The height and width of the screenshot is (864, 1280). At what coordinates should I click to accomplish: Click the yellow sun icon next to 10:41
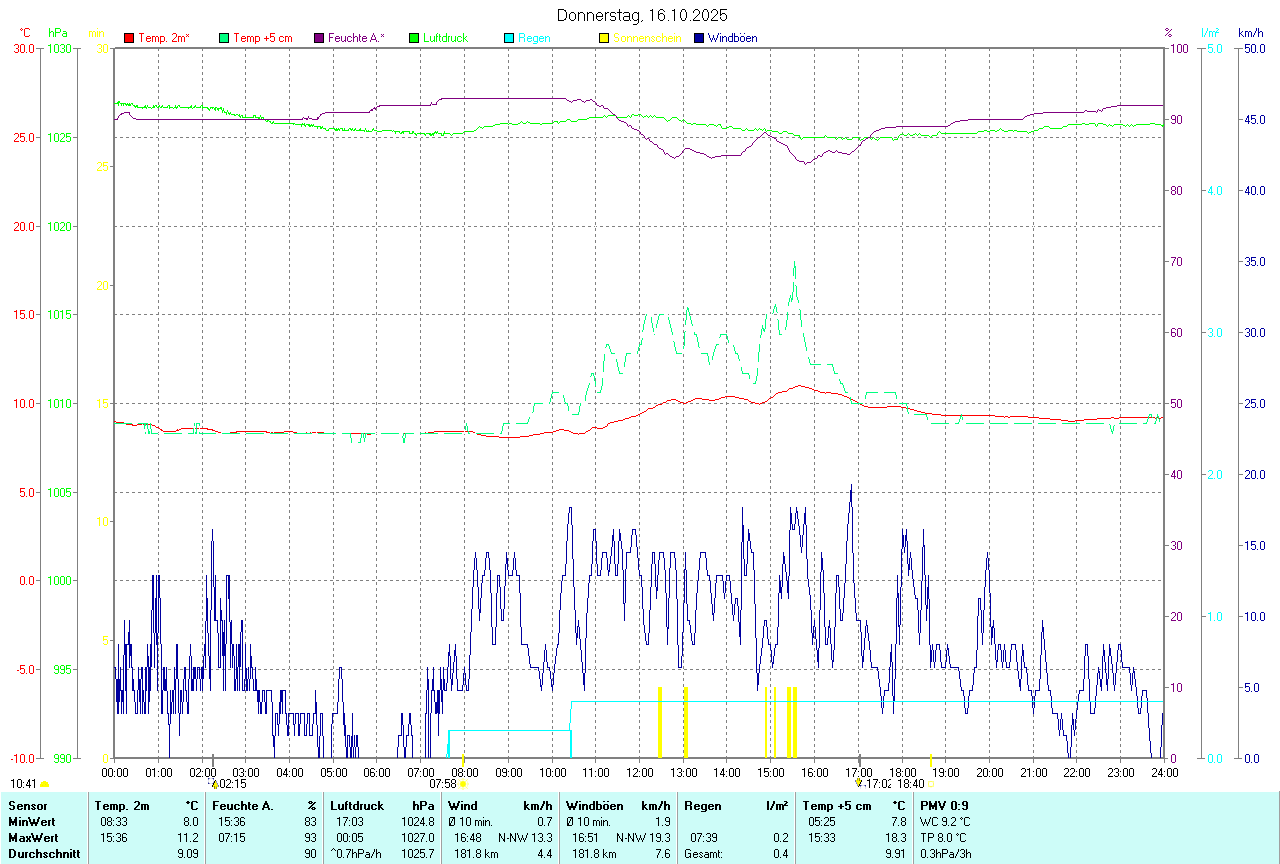[x=44, y=785]
